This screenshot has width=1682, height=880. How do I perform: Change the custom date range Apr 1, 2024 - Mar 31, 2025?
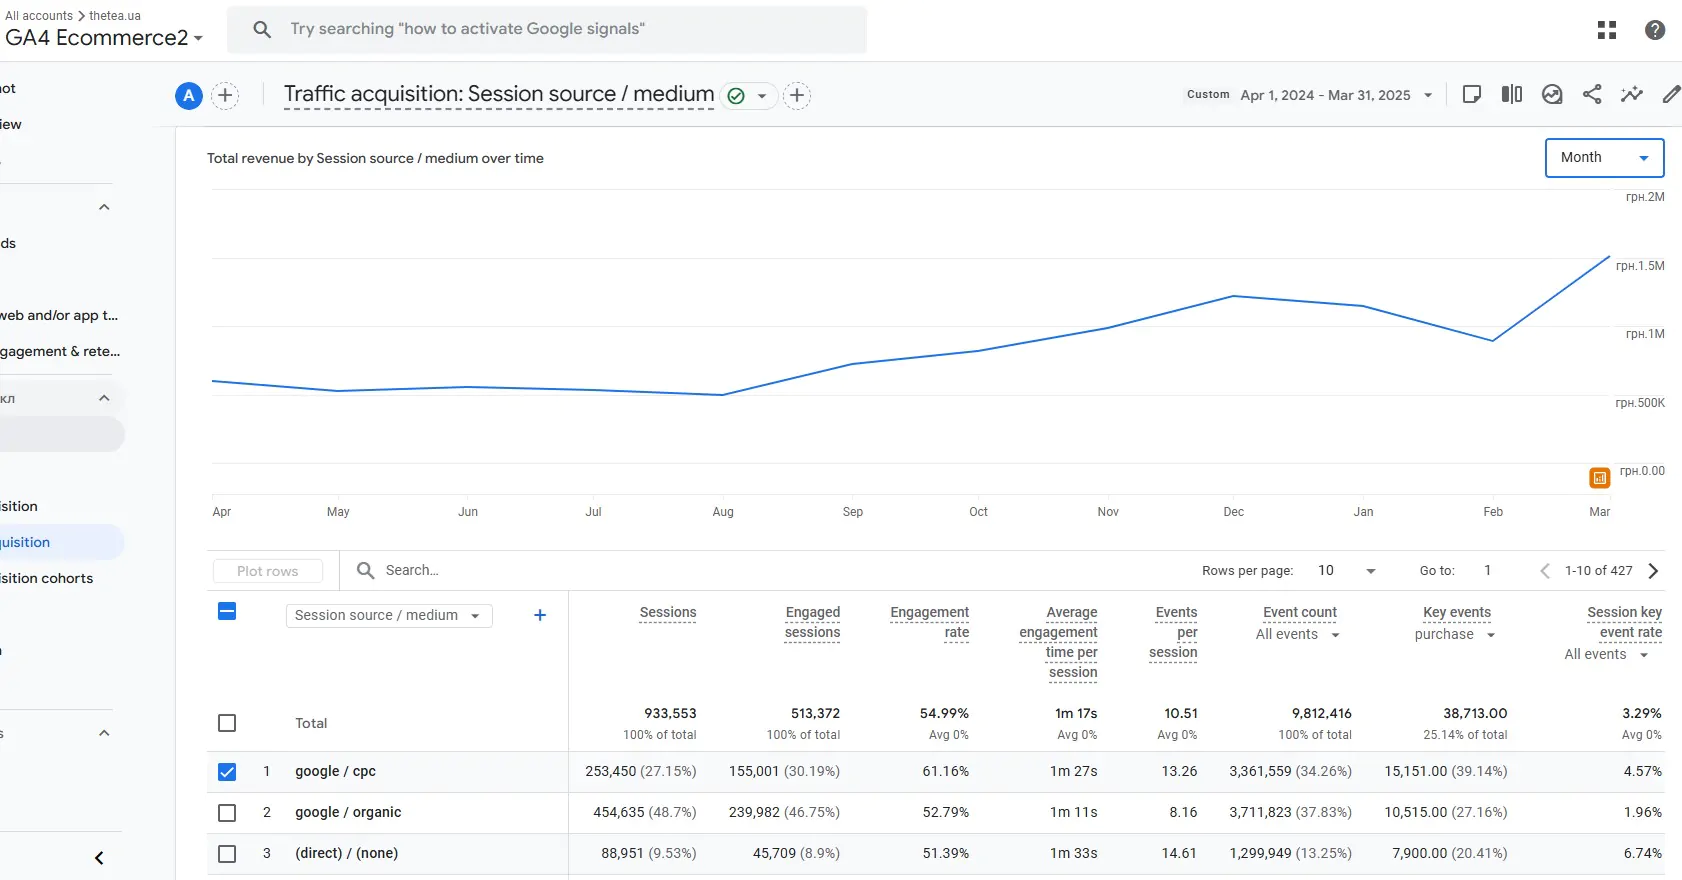coord(1337,95)
